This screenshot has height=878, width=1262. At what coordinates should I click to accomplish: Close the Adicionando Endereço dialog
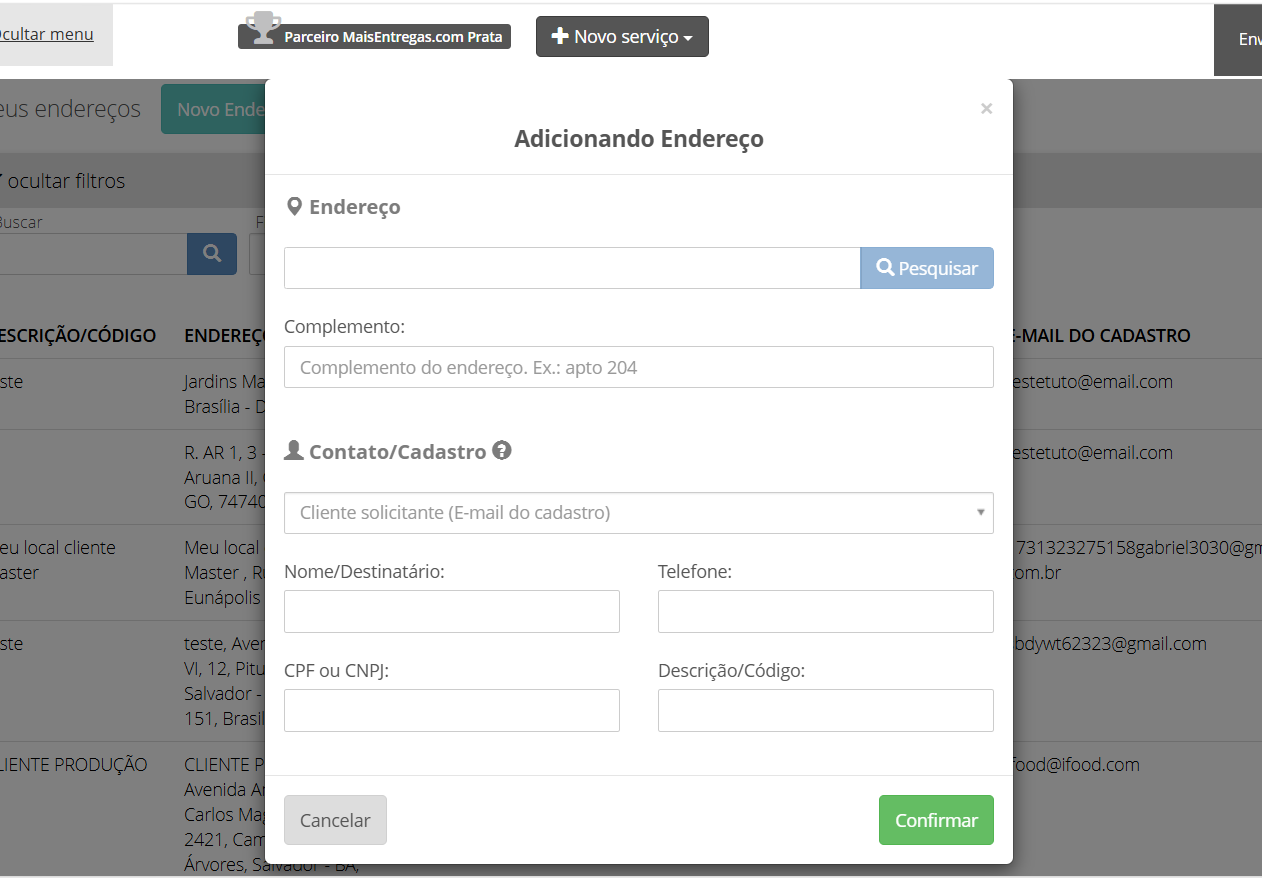tap(986, 108)
